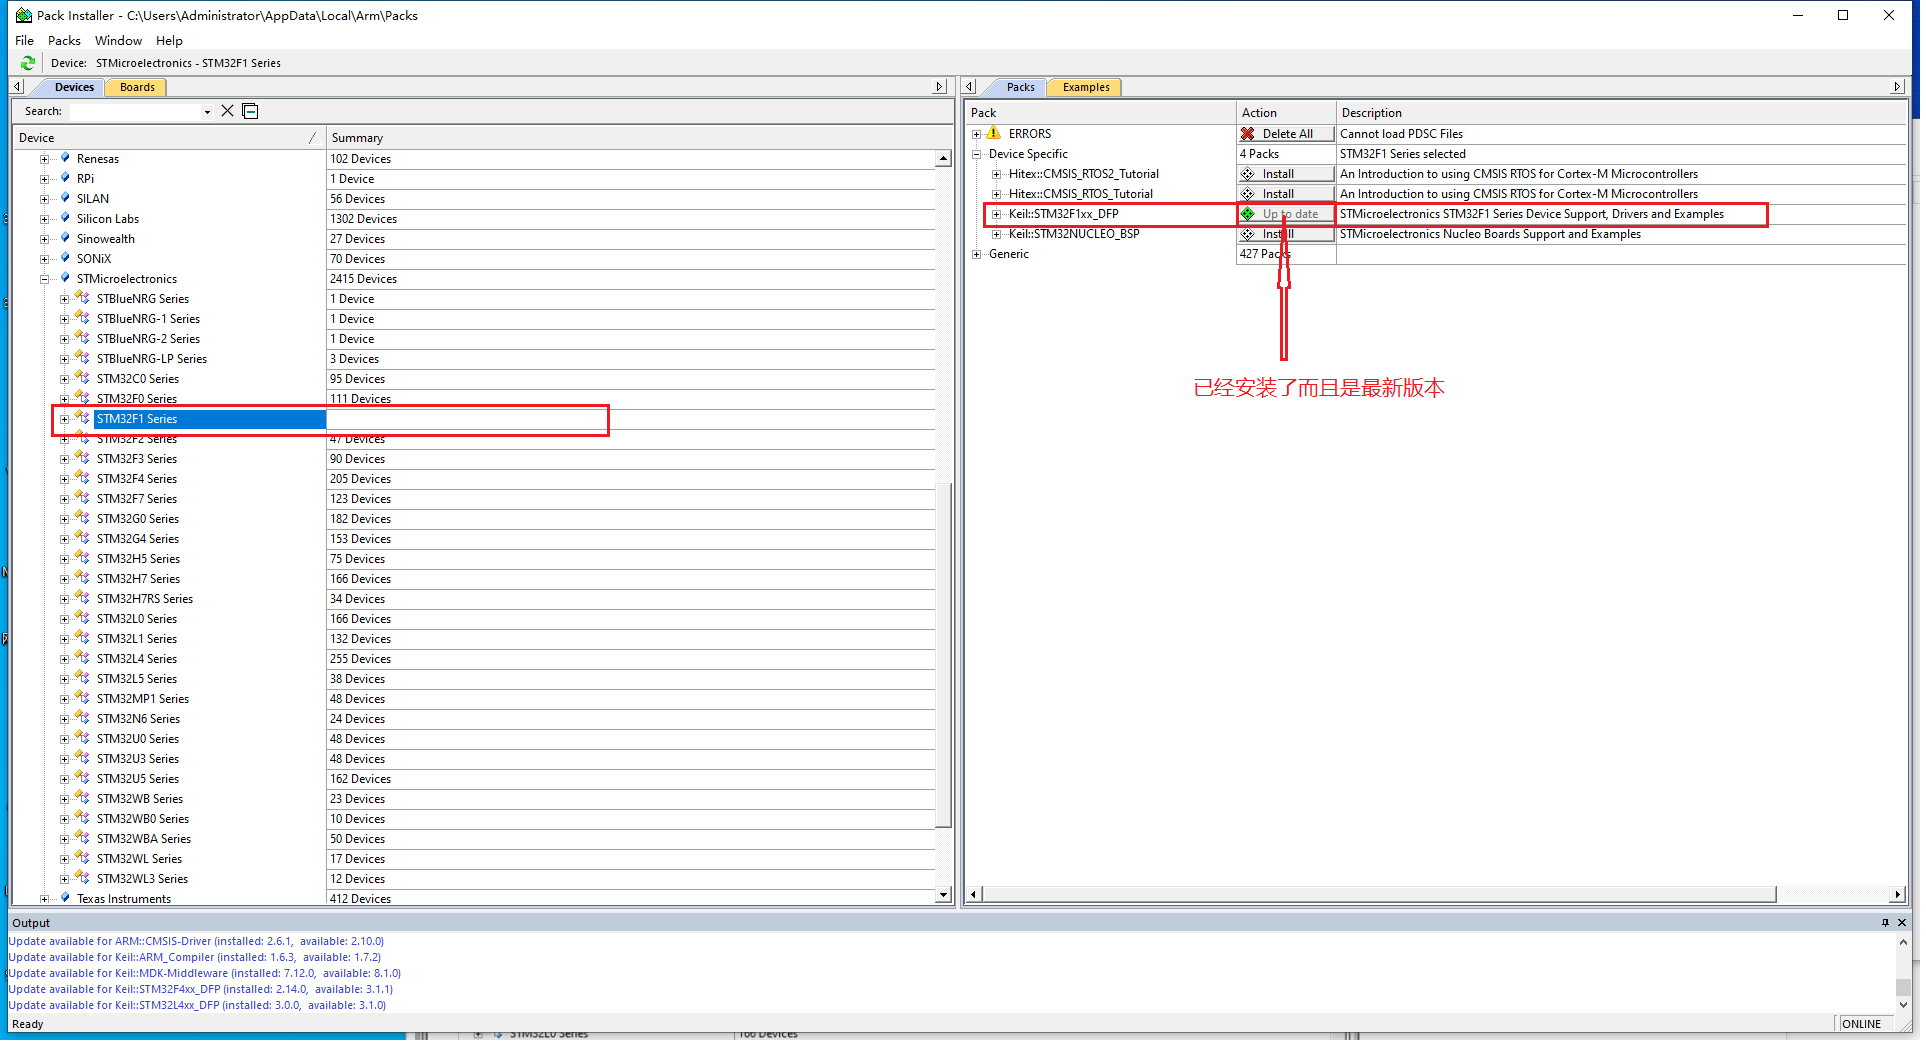Click the Up to date button for STM32F1xx_DFP
The width and height of the screenshot is (1926, 1054).
[1286, 214]
